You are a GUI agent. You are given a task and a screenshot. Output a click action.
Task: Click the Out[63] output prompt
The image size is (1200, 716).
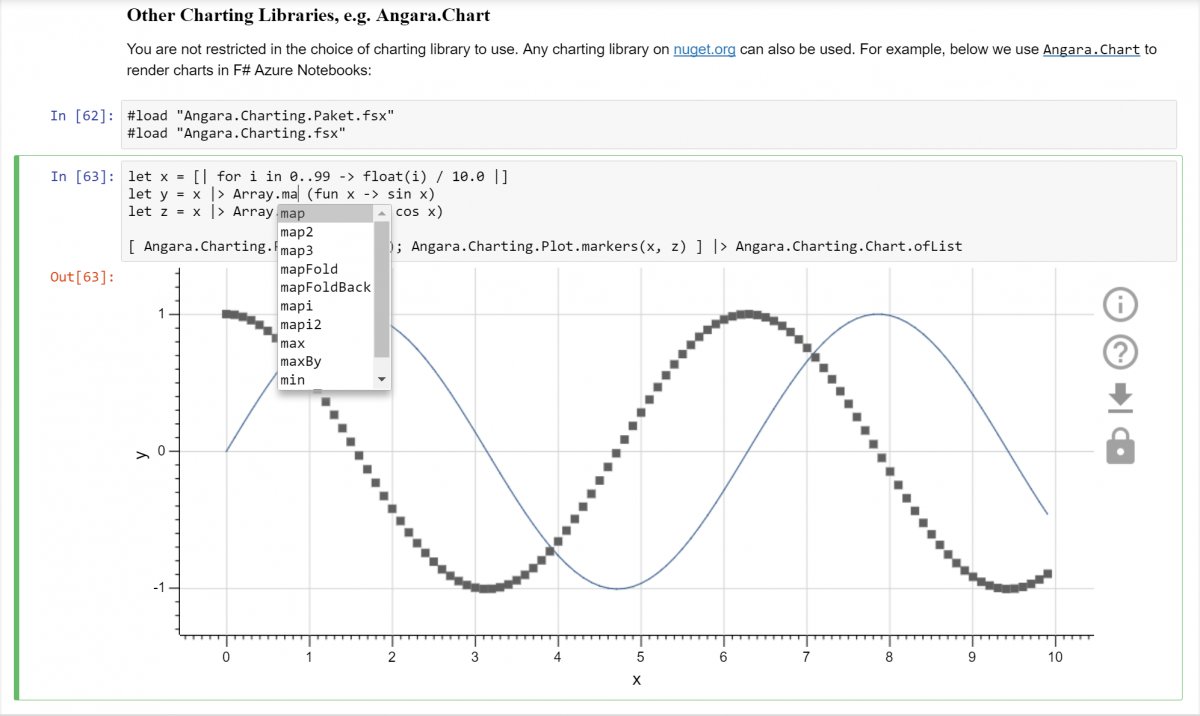82,276
